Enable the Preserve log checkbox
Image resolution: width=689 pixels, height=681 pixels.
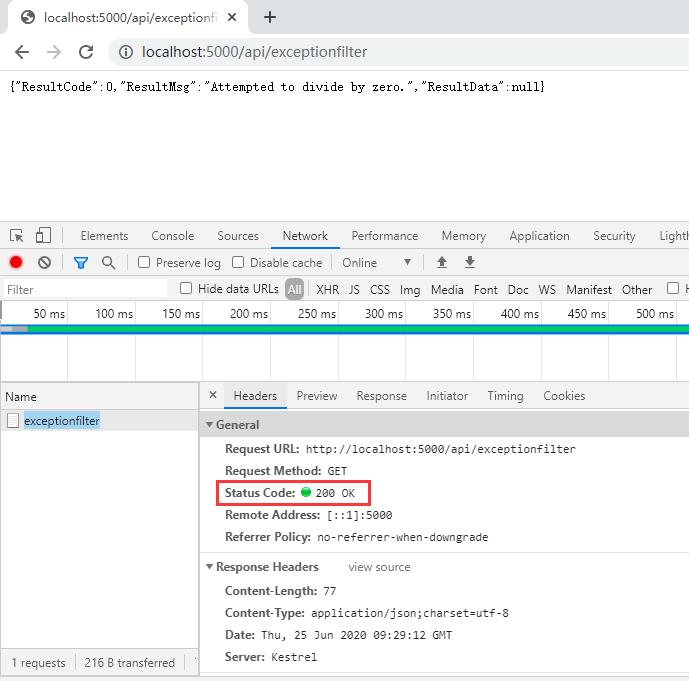click(x=145, y=263)
